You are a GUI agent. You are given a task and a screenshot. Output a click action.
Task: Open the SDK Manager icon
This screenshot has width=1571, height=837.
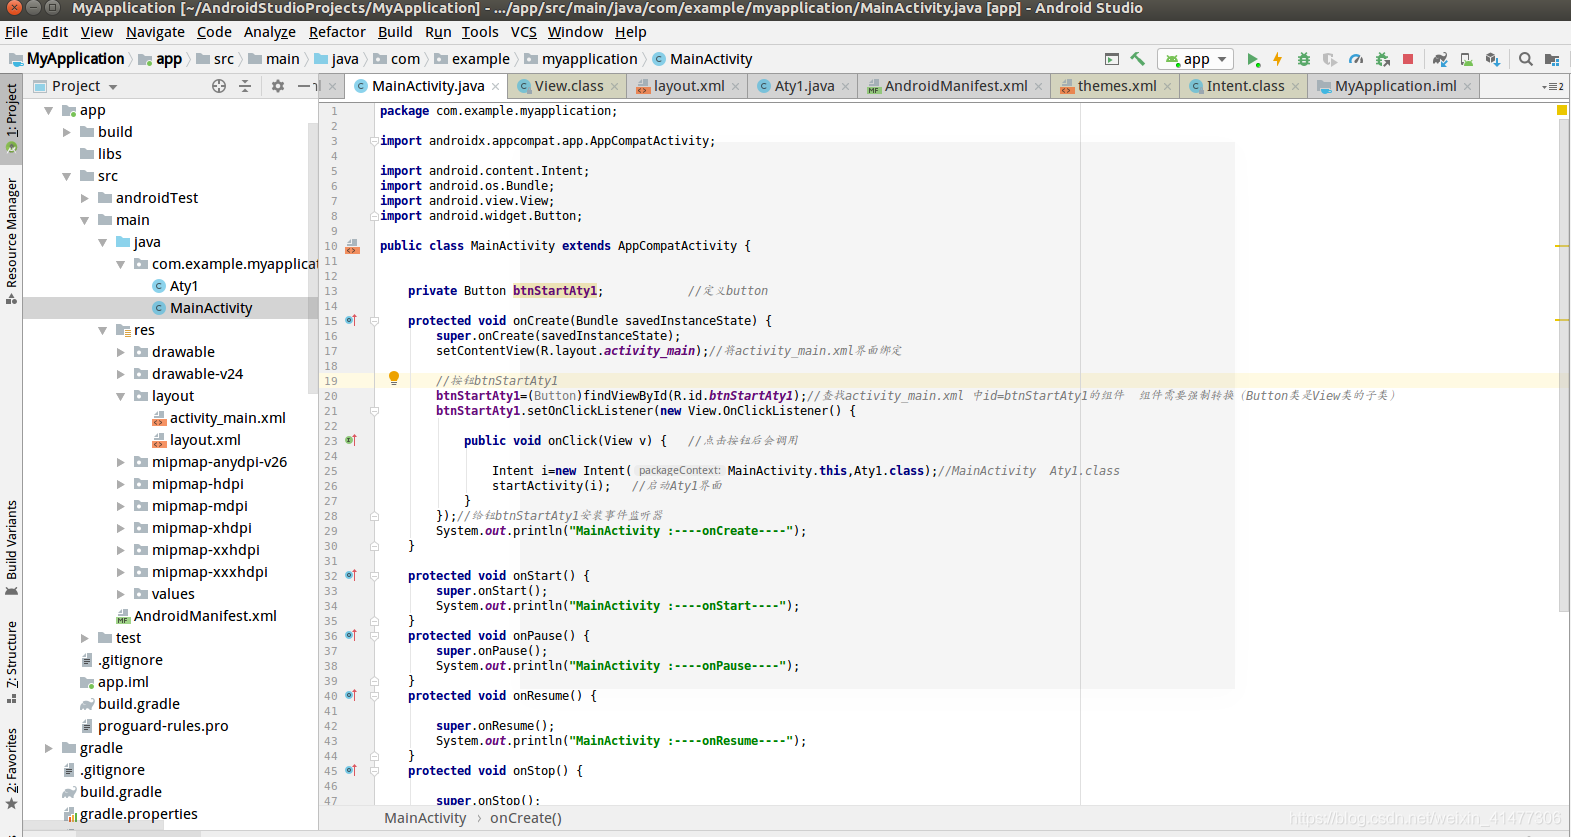point(1492,59)
